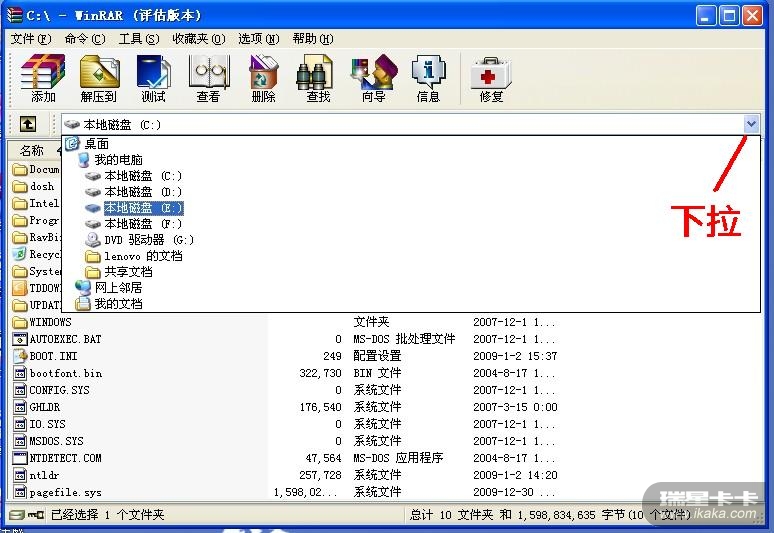The image size is (774, 533).
Task: Click the WinRAR title bar icon
Action: [15, 15]
